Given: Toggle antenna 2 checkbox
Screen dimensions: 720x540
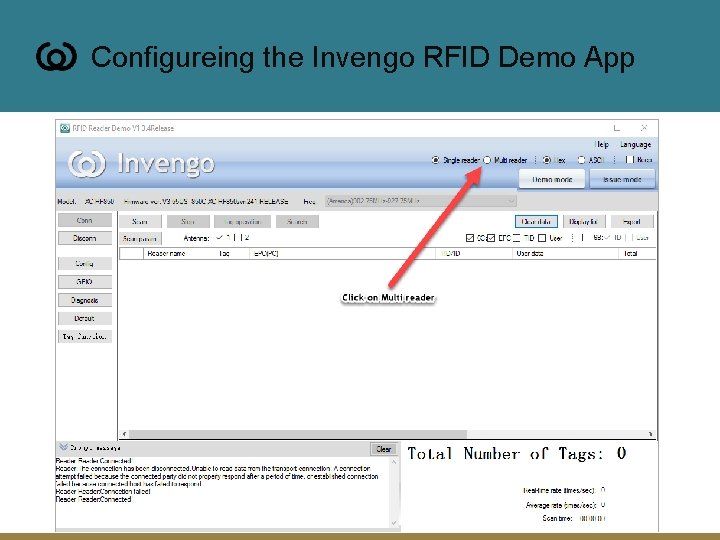Looking at the screenshot, I should click(238, 237).
